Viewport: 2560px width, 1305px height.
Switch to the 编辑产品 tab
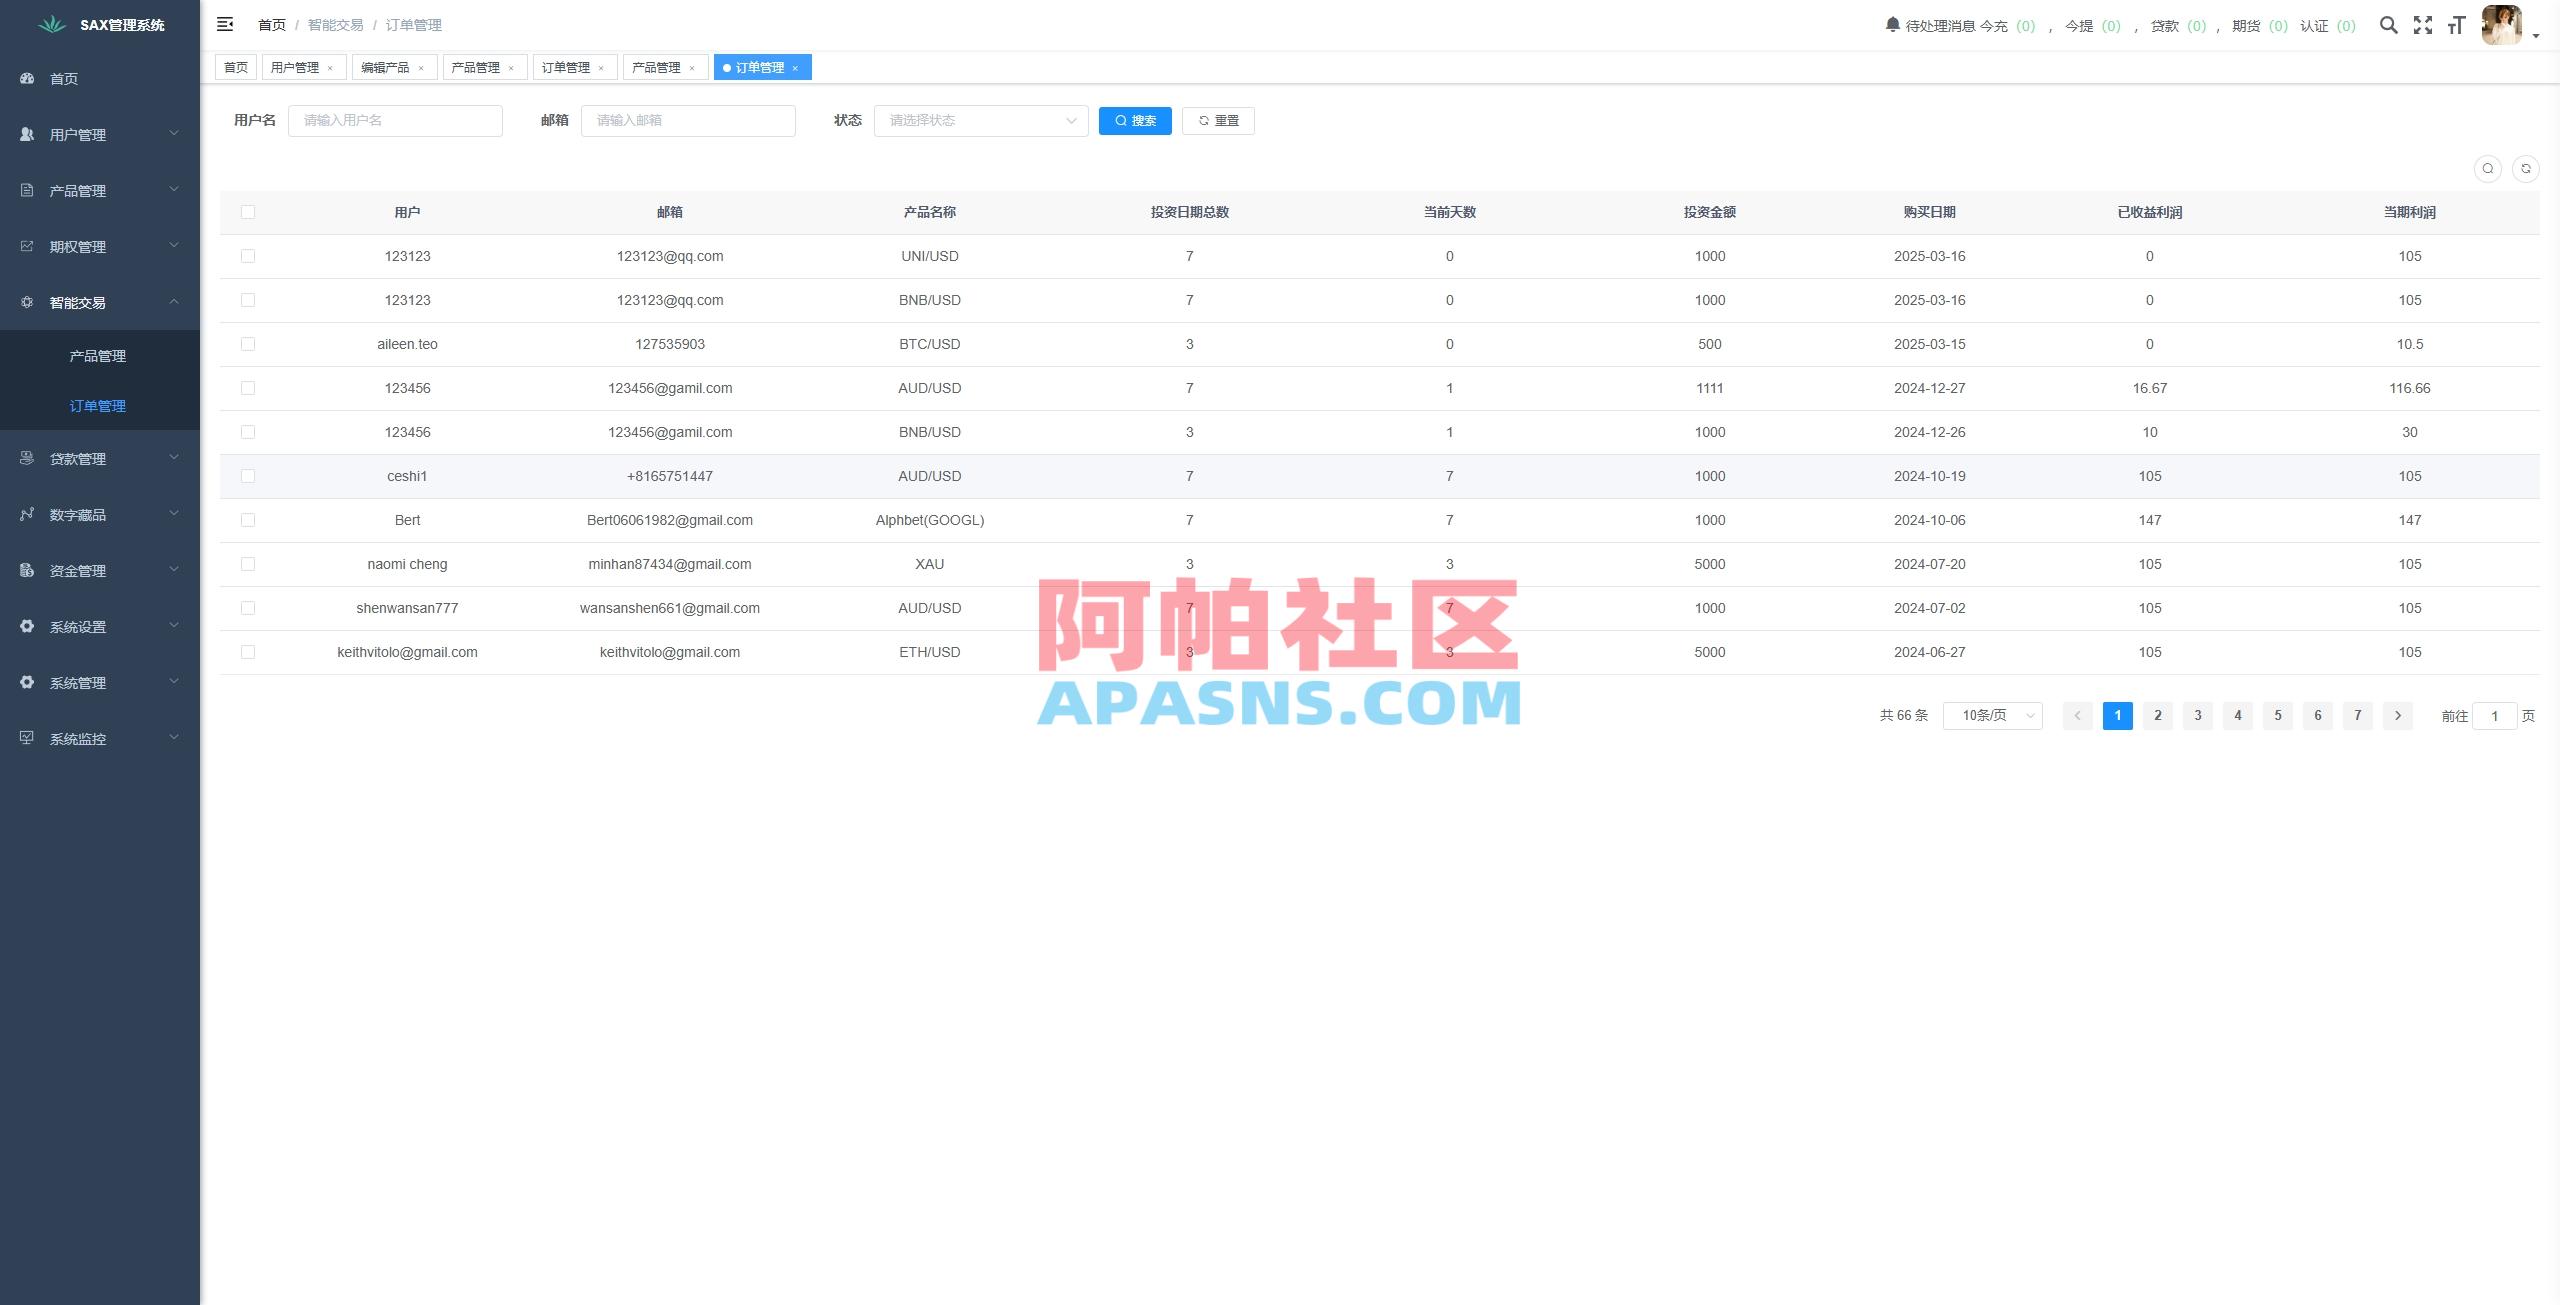[x=388, y=67]
